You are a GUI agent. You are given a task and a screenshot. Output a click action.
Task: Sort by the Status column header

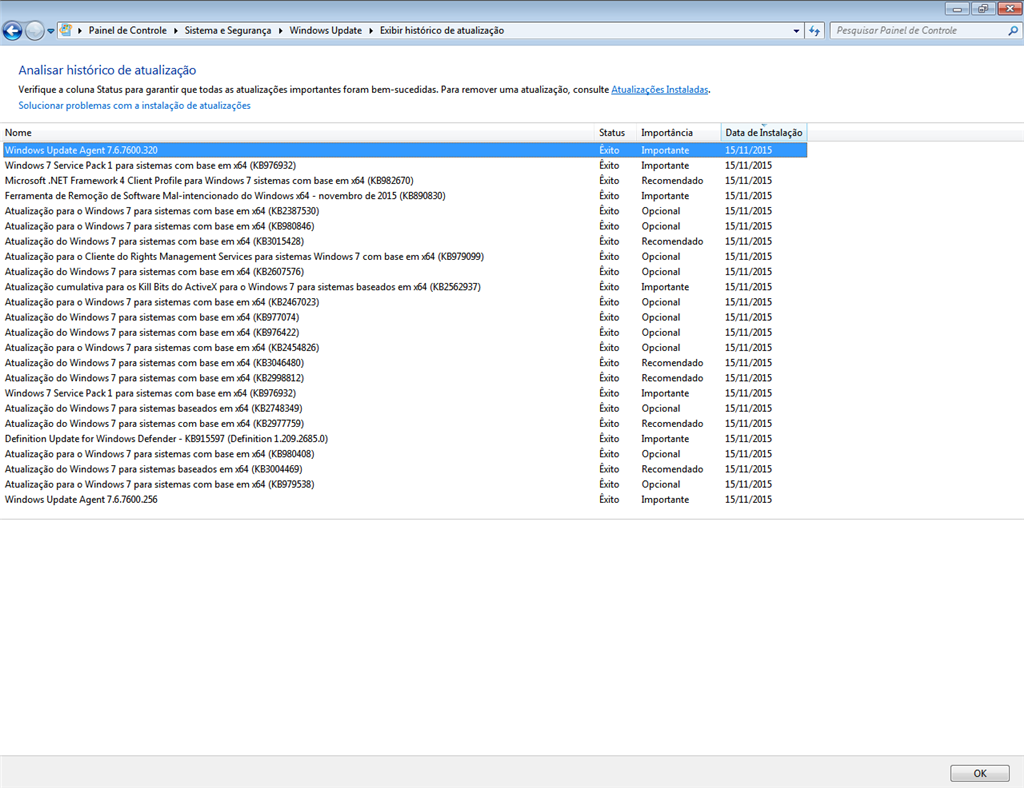pos(615,133)
